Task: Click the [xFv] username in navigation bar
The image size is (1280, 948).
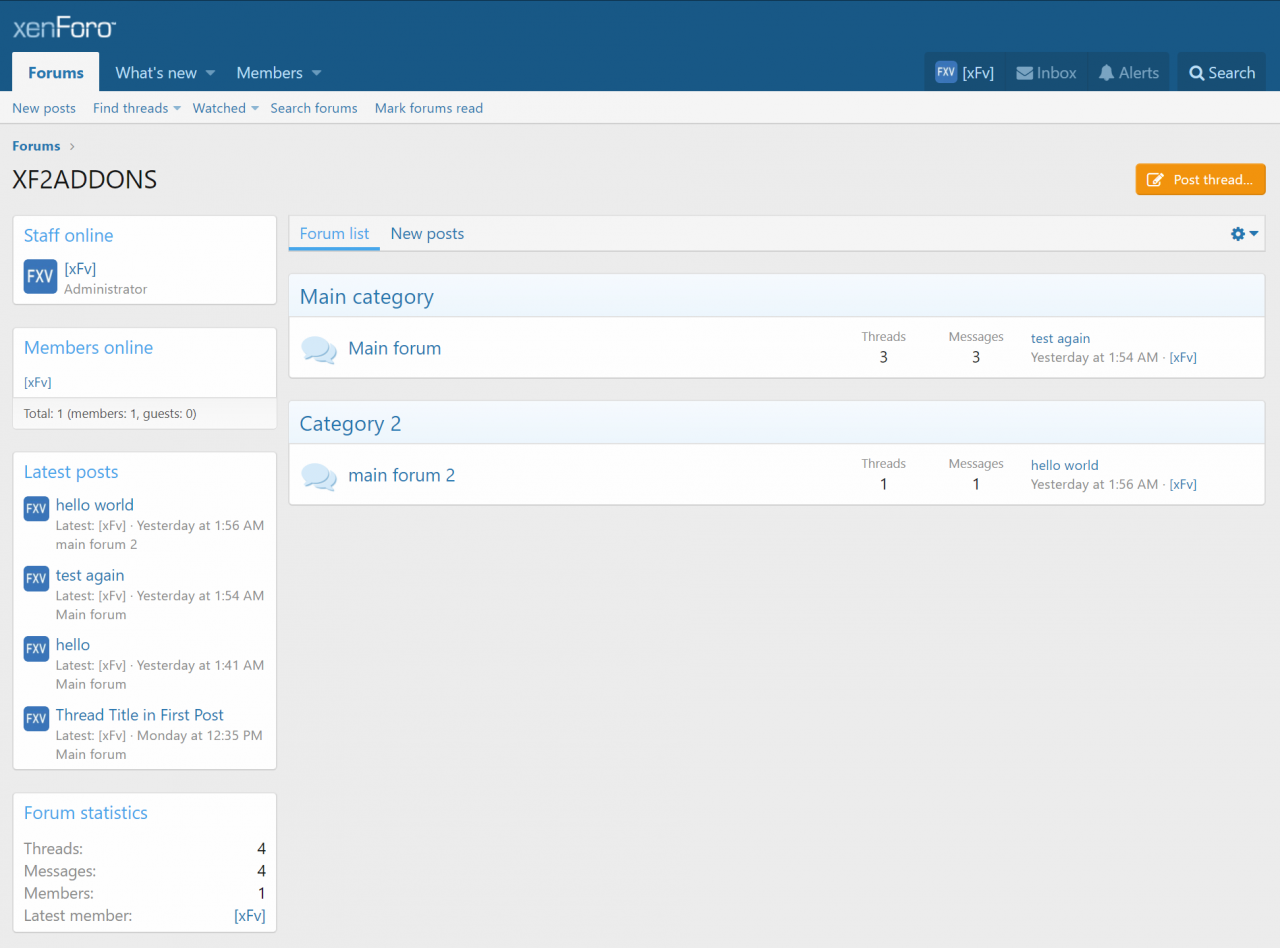Action: tap(978, 73)
